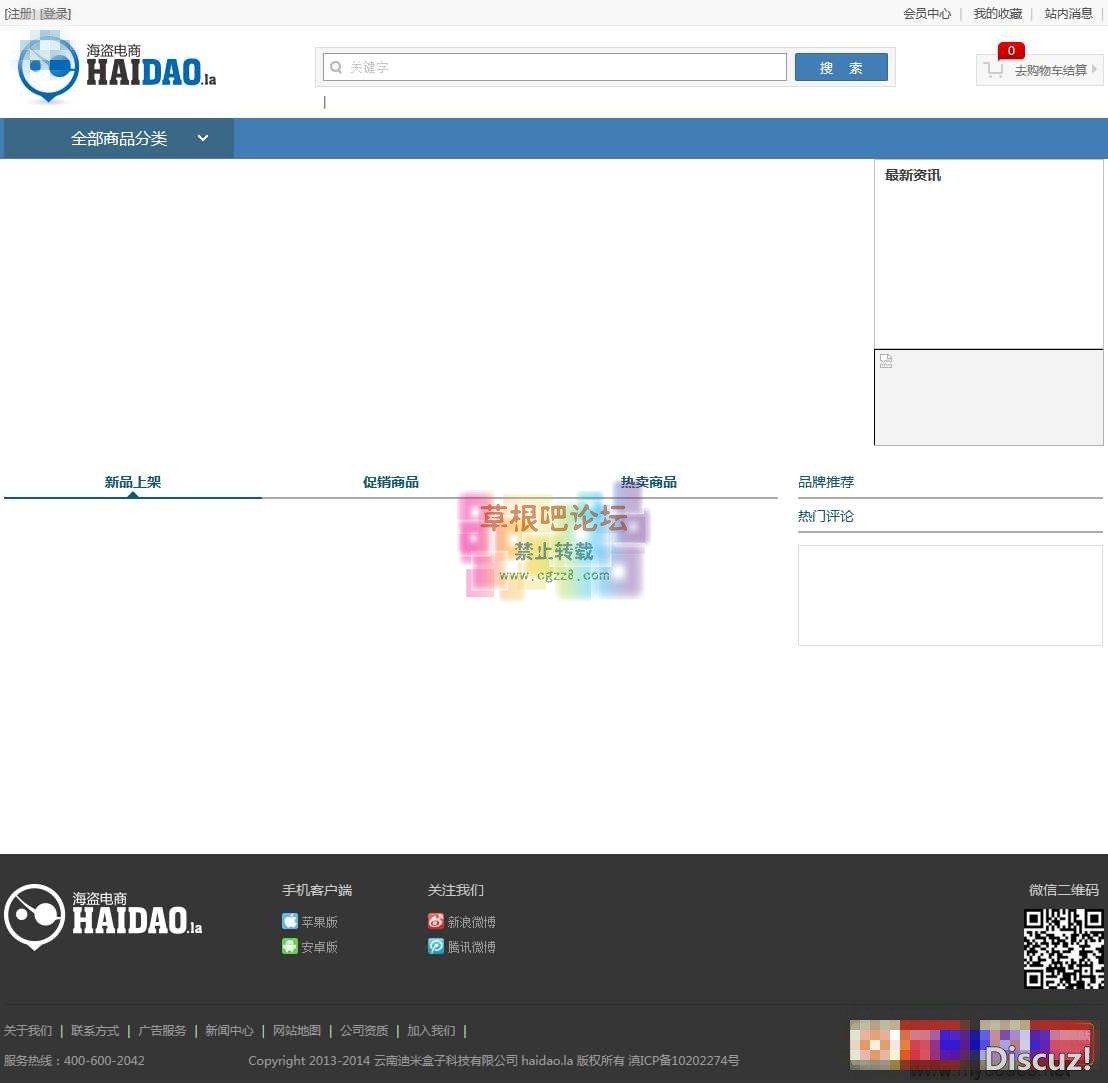Click the 登录 login link
Viewport: 1108px width, 1083px height.
[x=55, y=14]
